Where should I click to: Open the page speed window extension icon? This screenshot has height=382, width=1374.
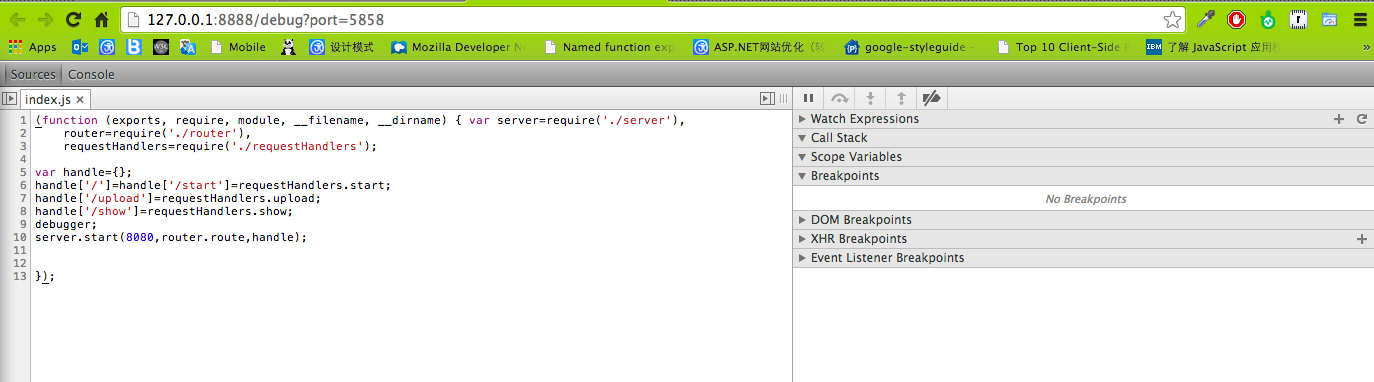click(x=1329, y=19)
